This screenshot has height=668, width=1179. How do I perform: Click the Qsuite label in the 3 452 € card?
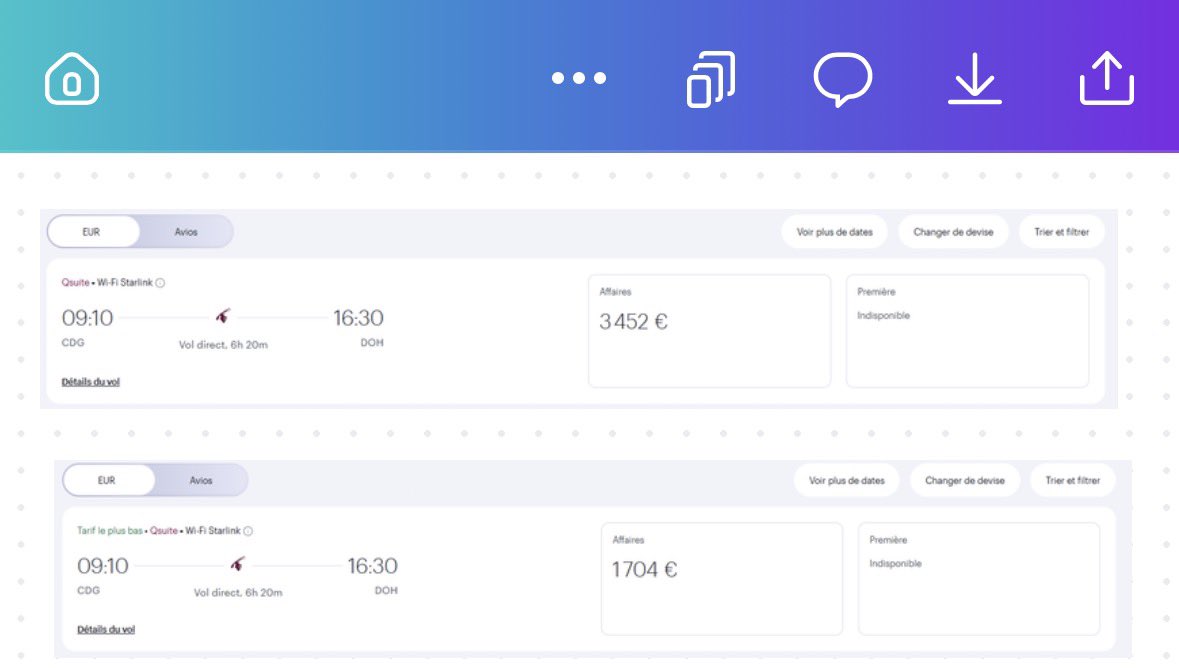click(75, 283)
